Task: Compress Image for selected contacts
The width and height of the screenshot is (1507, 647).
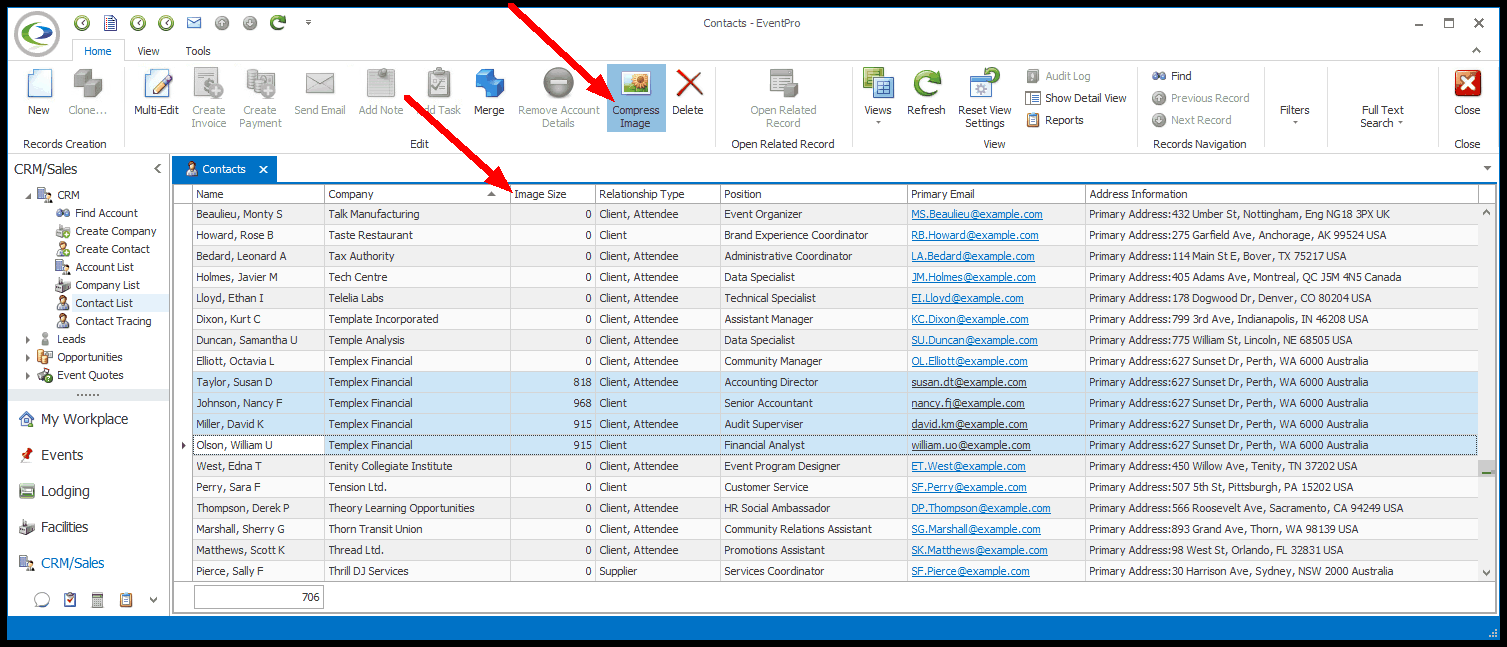Action: point(636,98)
